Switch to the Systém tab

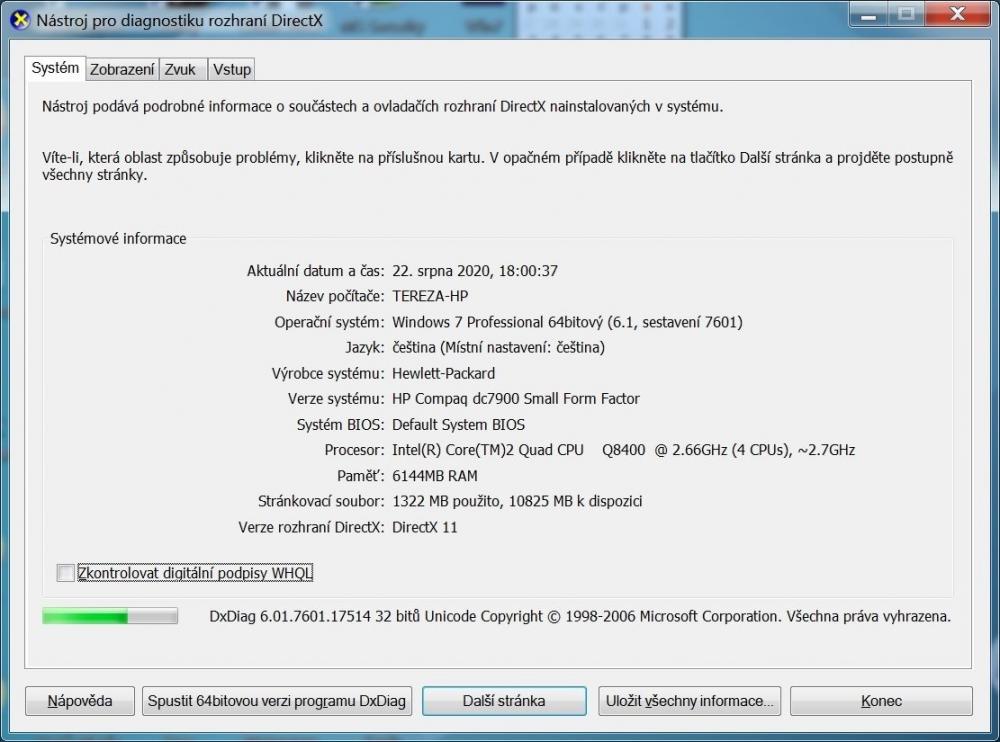(55, 68)
